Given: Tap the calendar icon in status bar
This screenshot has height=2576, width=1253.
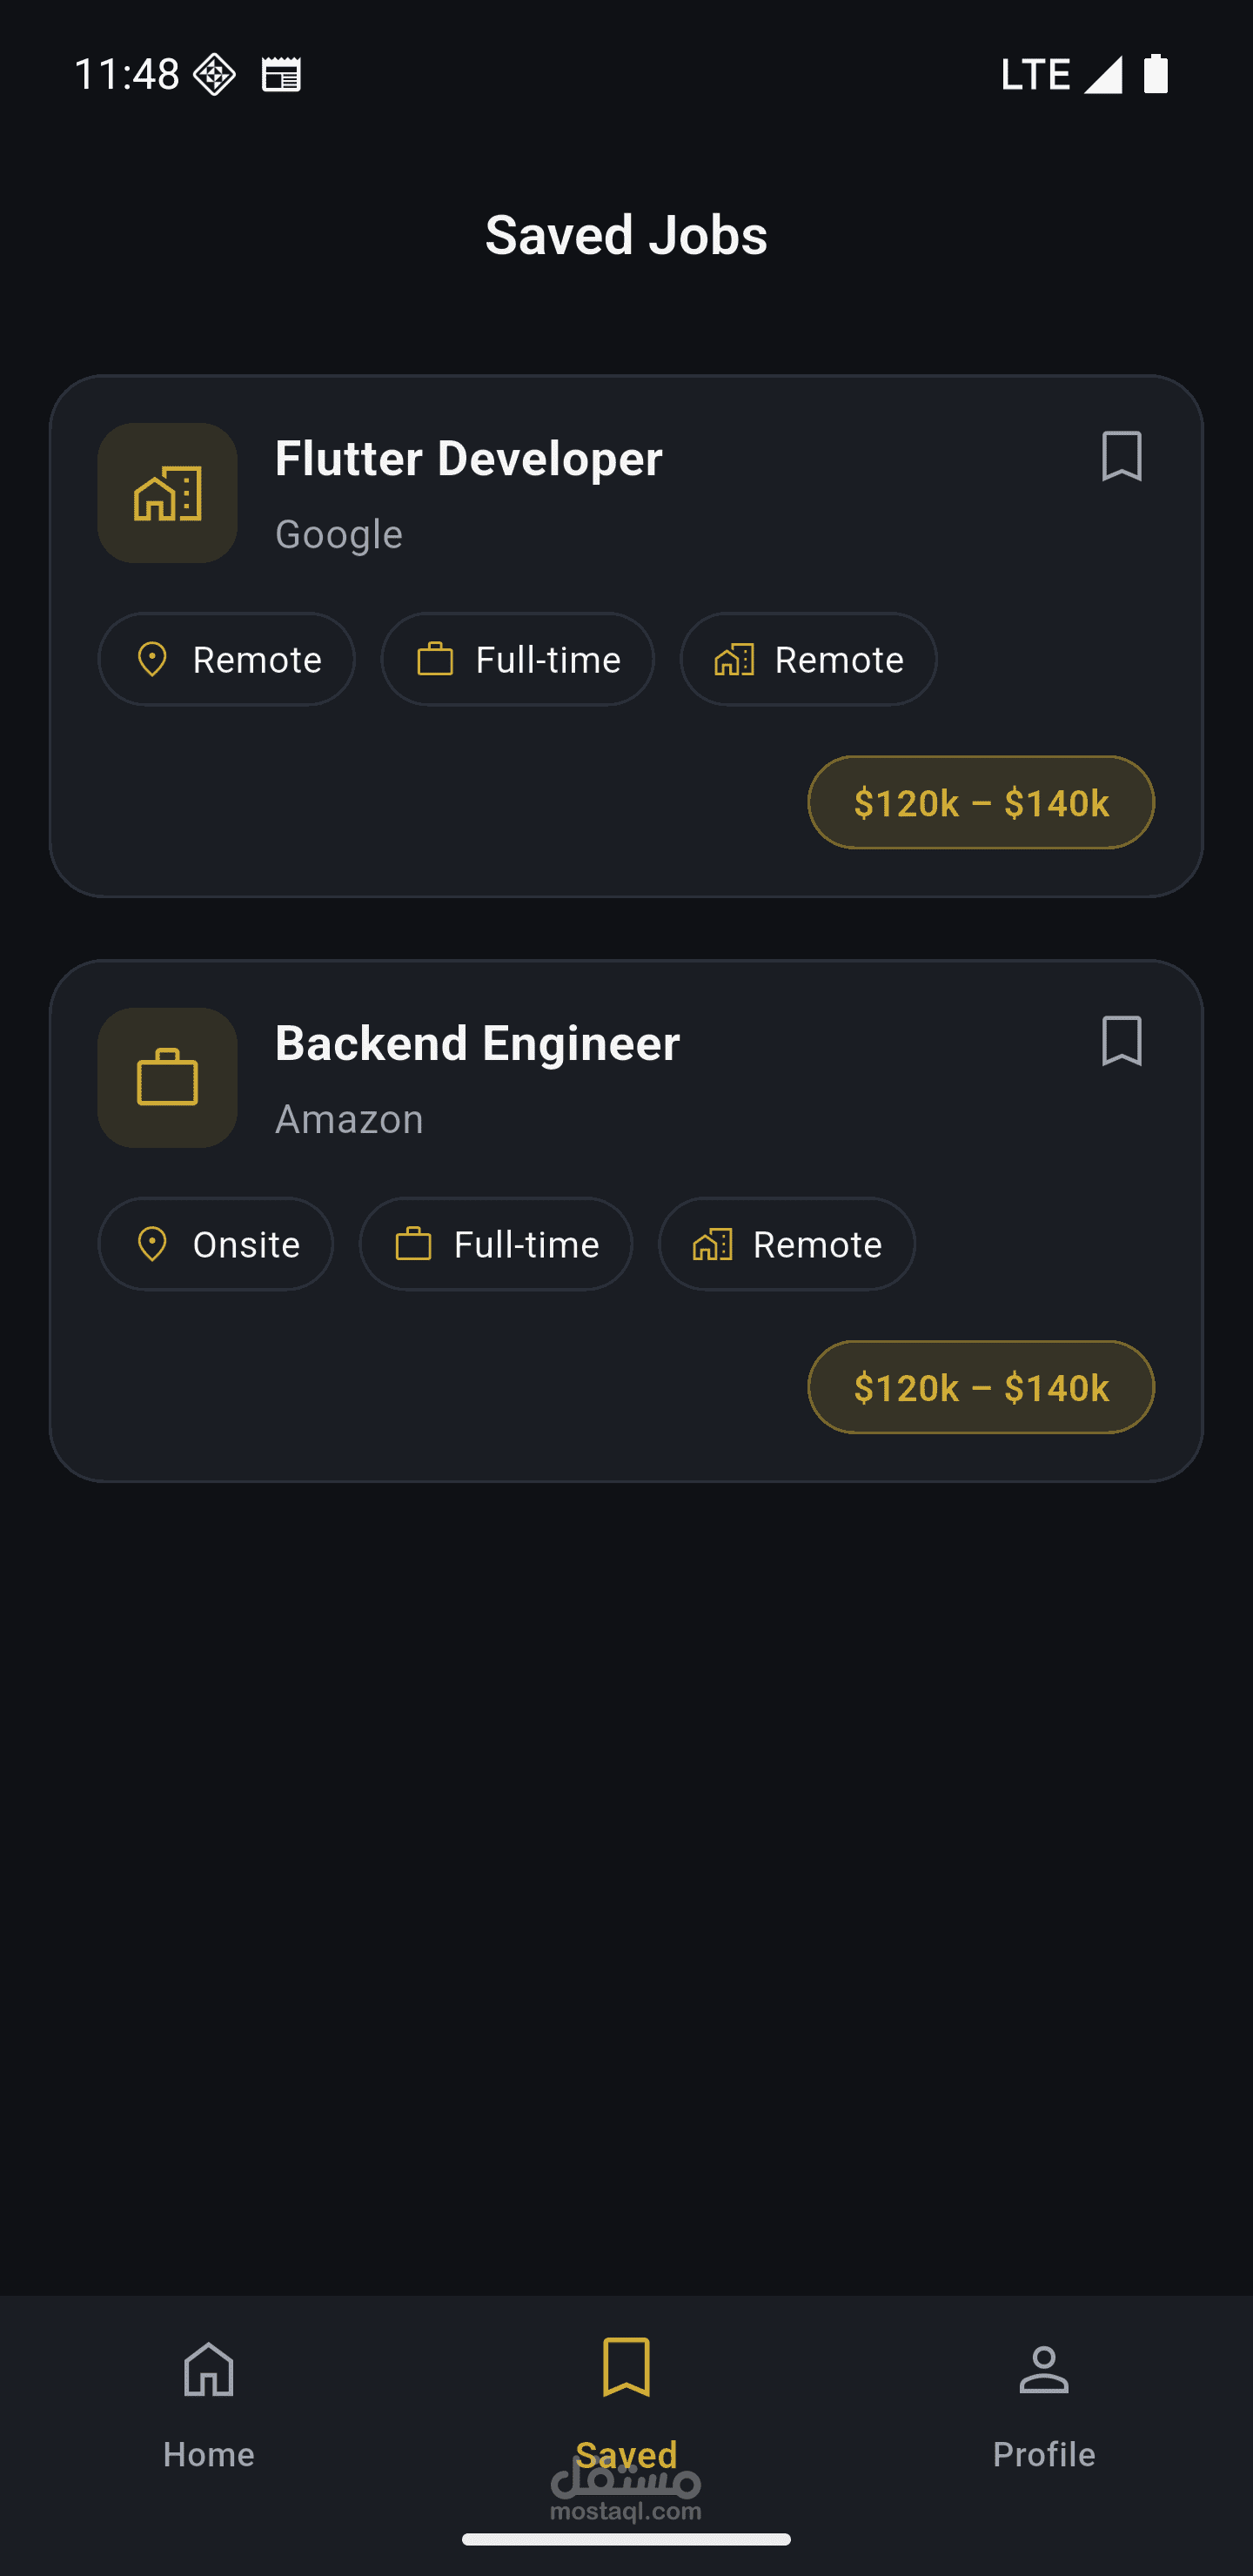Looking at the screenshot, I should 281,75.
